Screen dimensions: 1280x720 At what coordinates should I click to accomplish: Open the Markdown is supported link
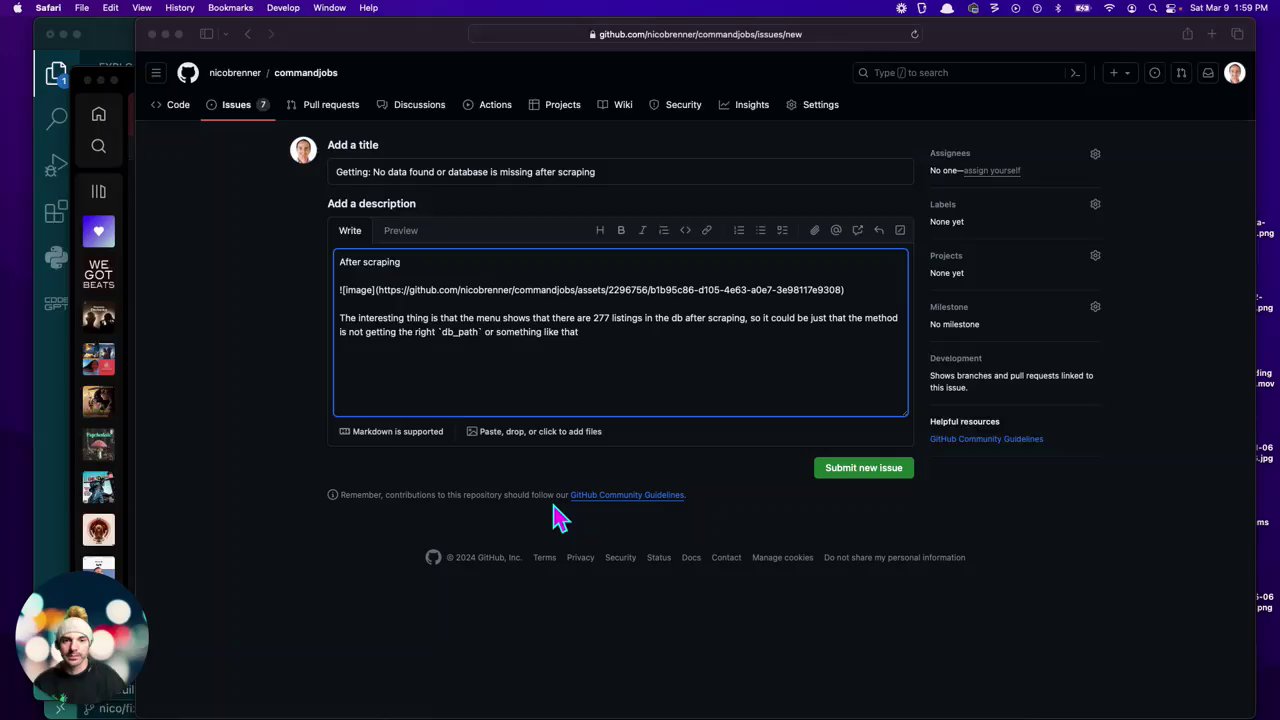[391, 432]
